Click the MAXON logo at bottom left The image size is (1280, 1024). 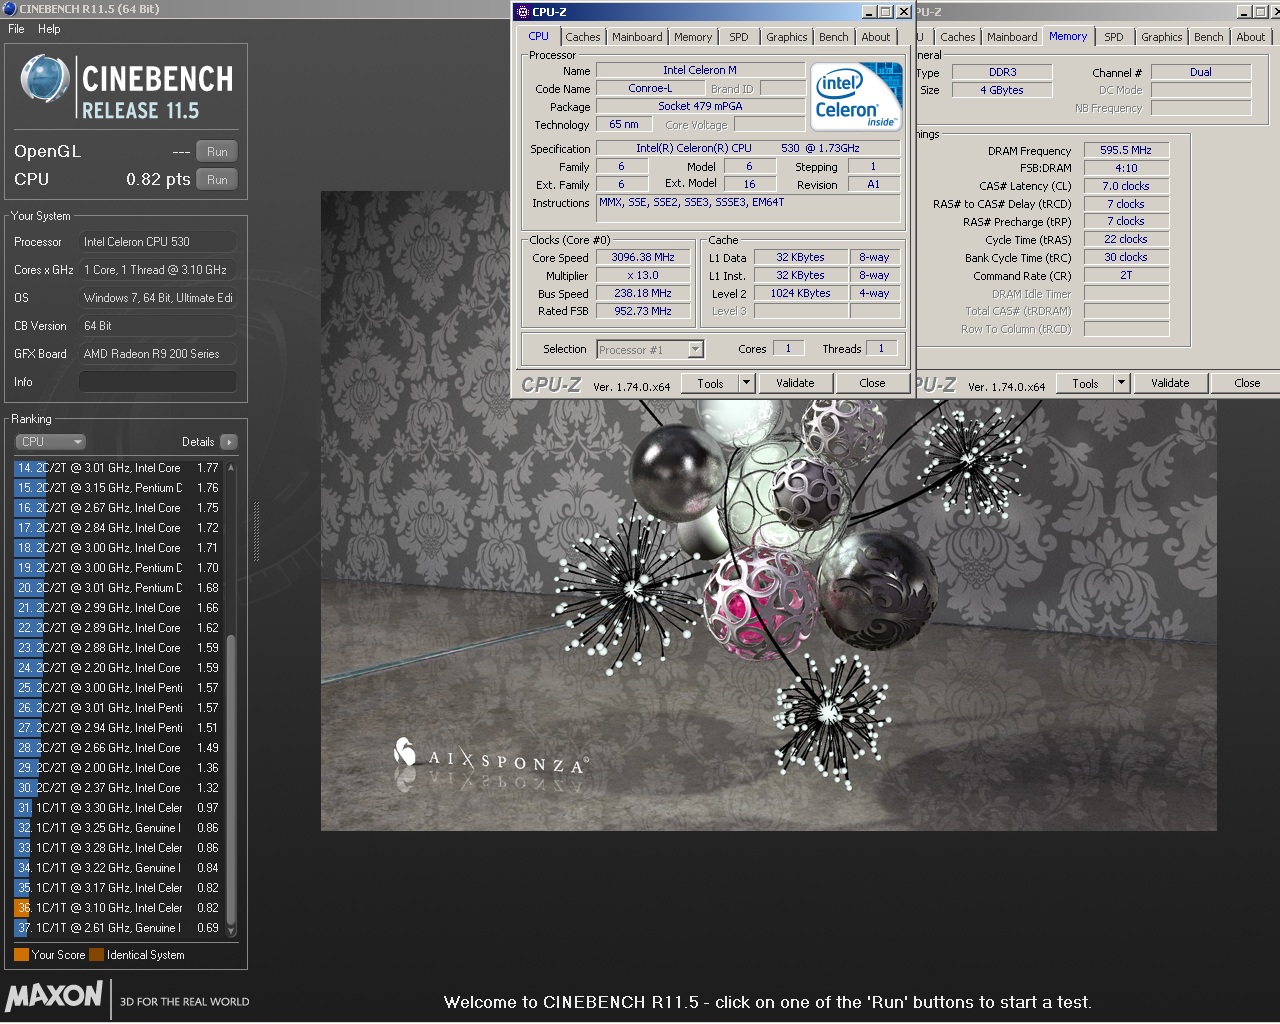point(54,996)
